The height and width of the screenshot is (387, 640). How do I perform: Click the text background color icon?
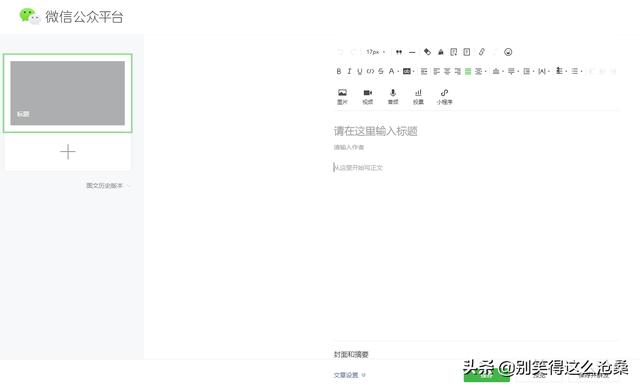(x=407, y=71)
